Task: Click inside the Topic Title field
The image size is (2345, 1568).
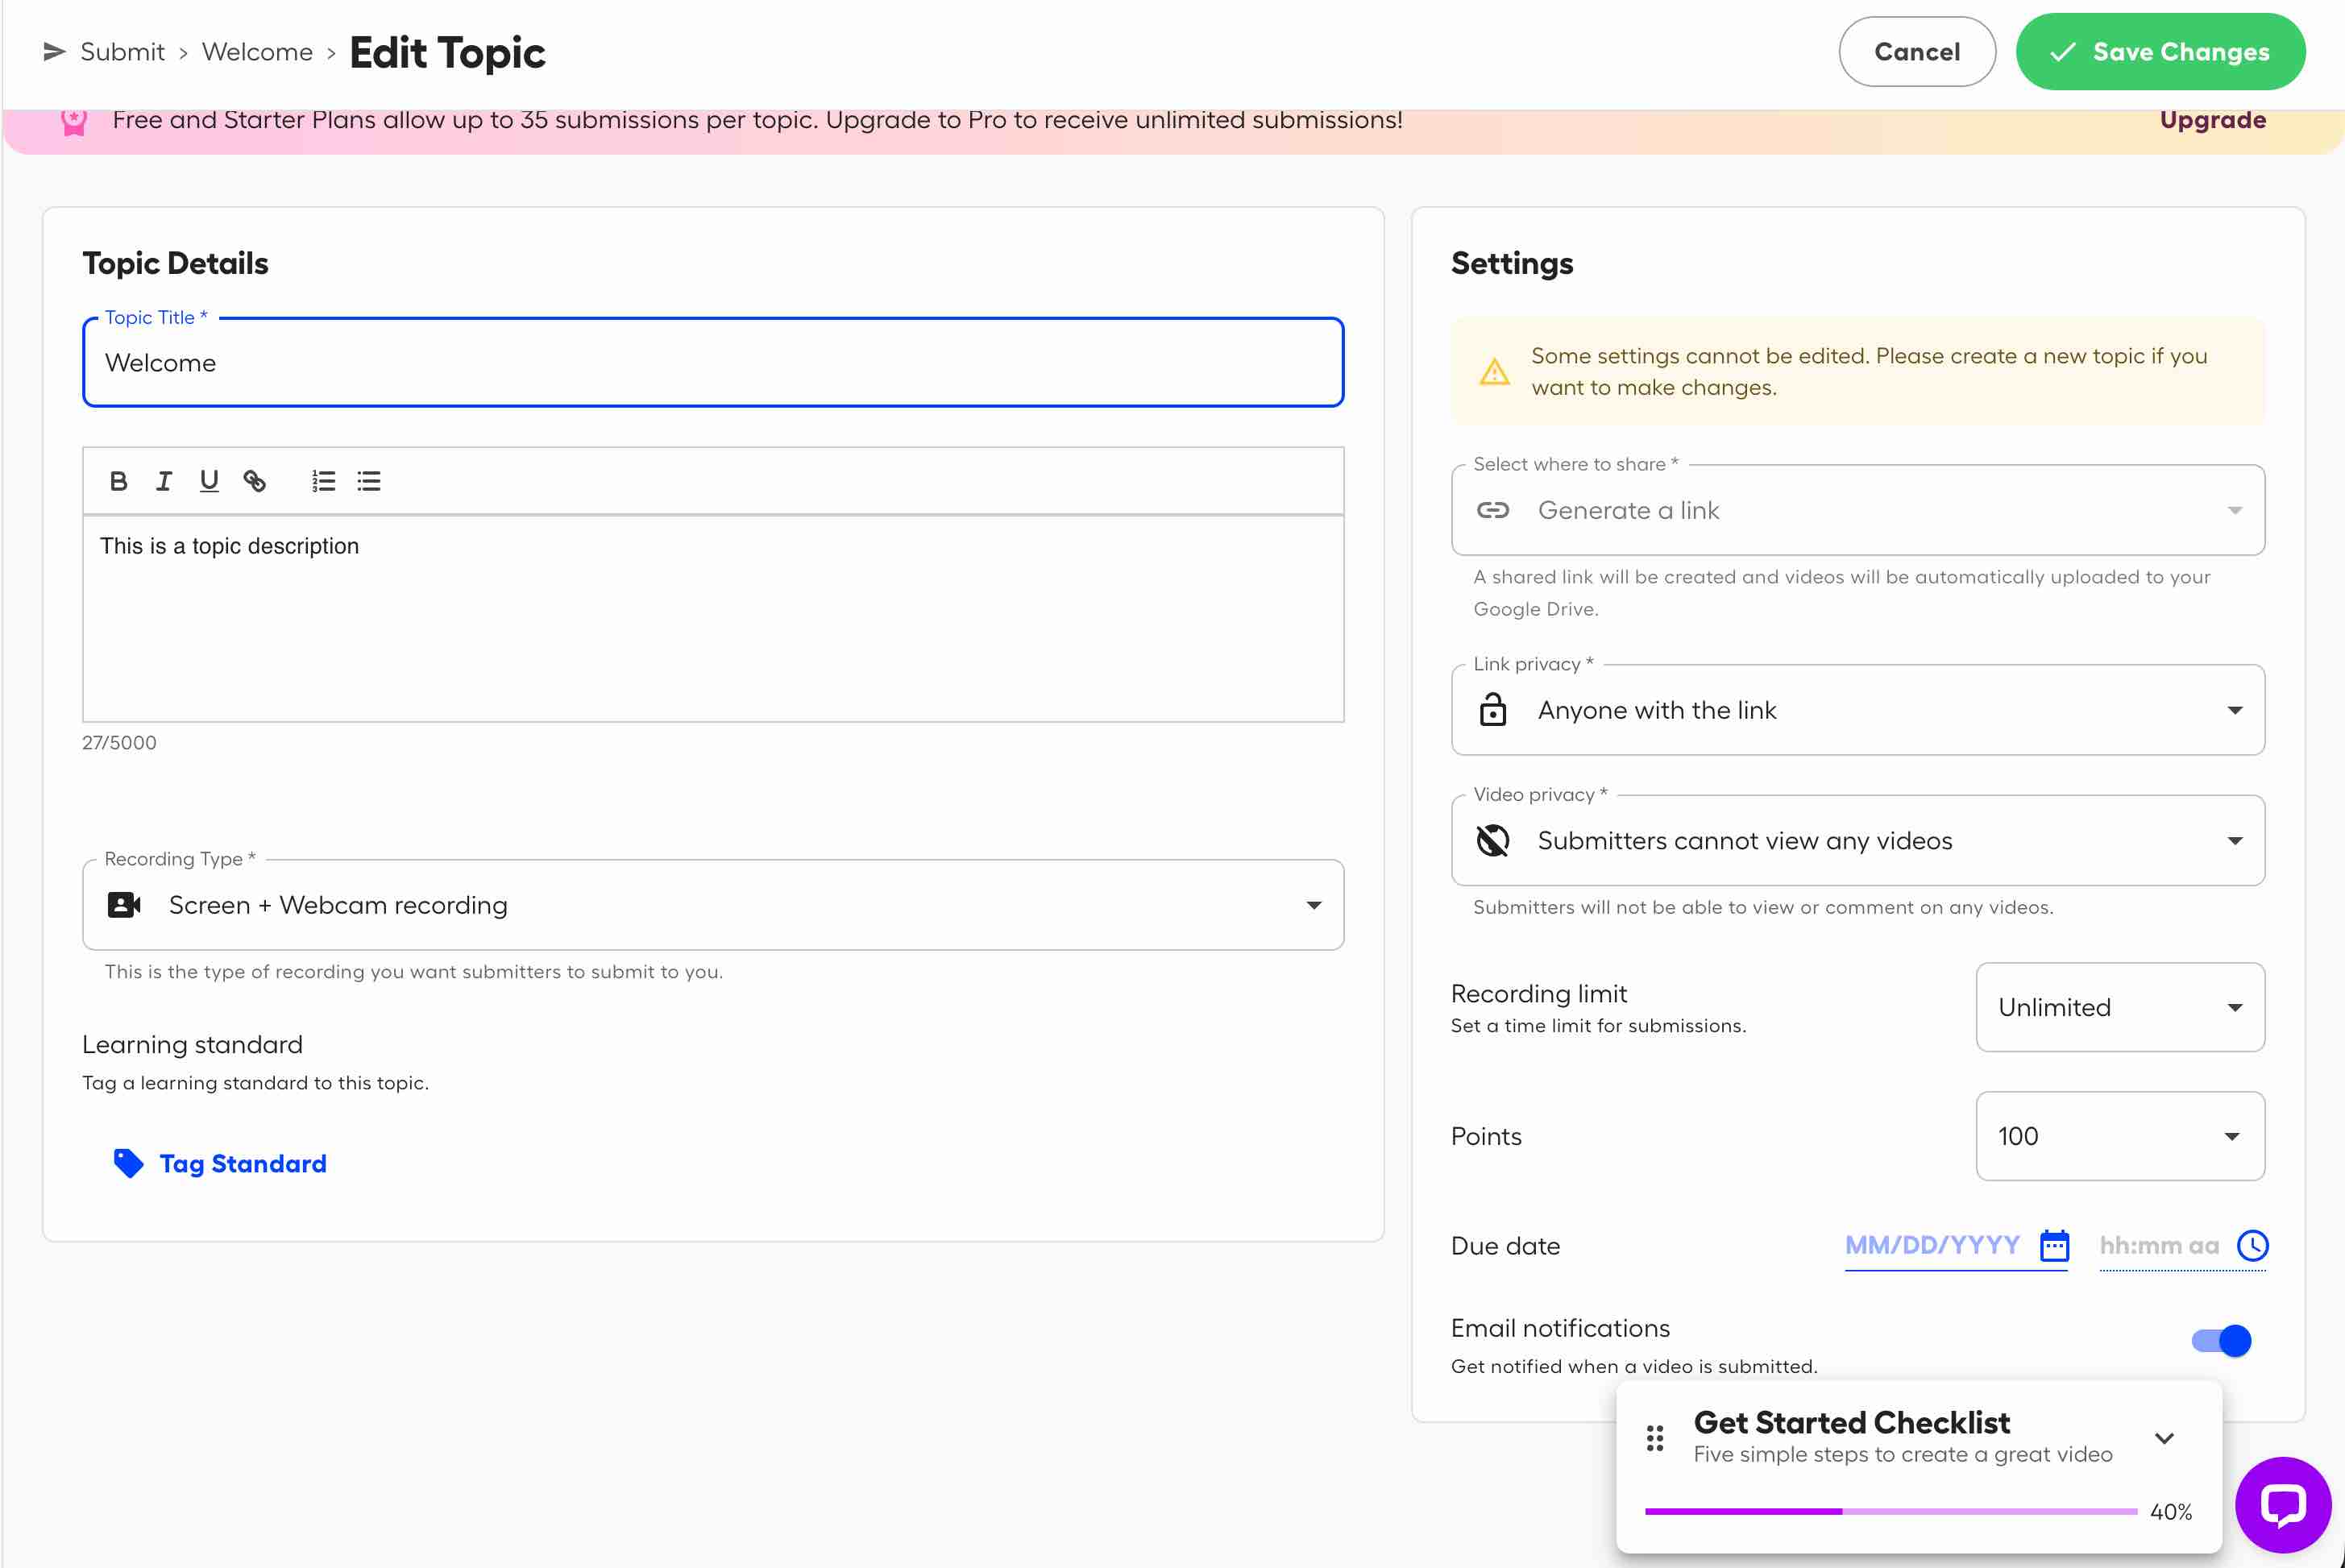Action: click(x=712, y=362)
